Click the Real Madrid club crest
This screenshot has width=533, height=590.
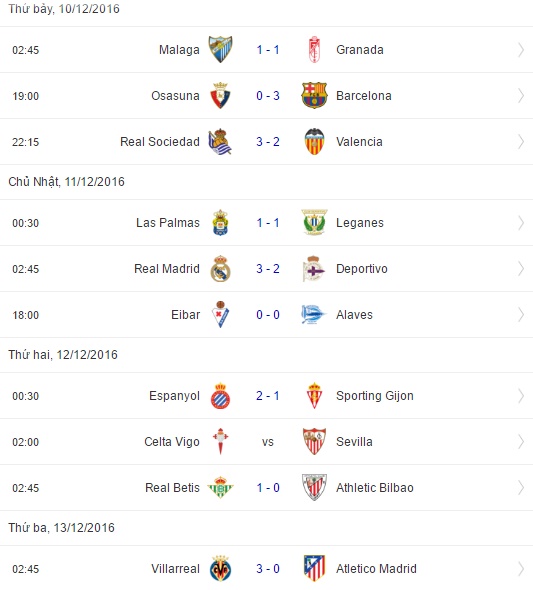pyautogui.click(x=220, y=269)
